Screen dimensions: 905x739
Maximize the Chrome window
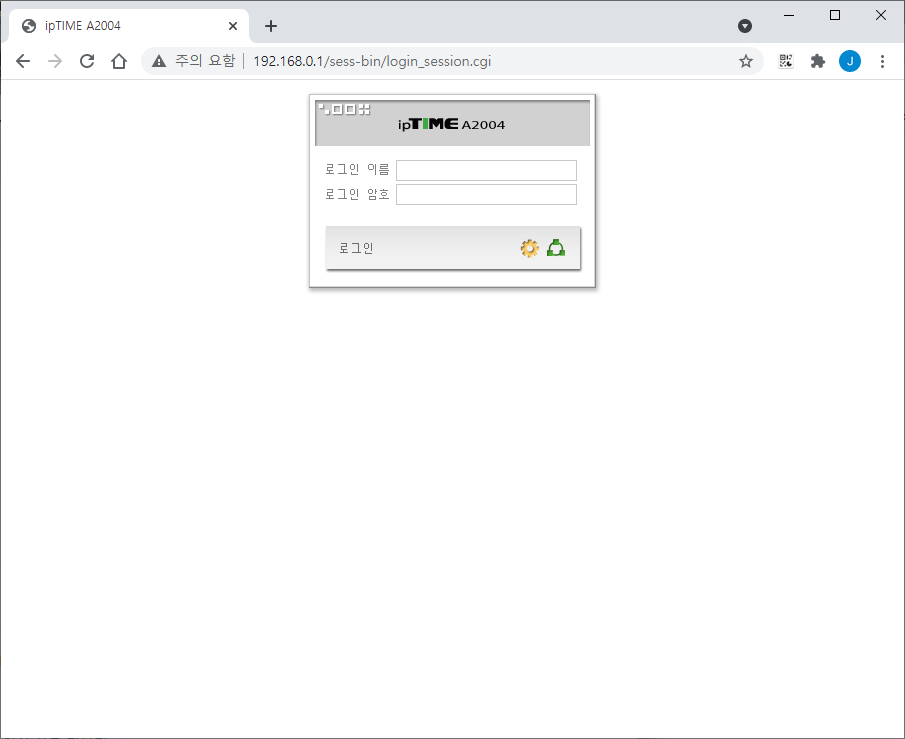pos(835,15)
